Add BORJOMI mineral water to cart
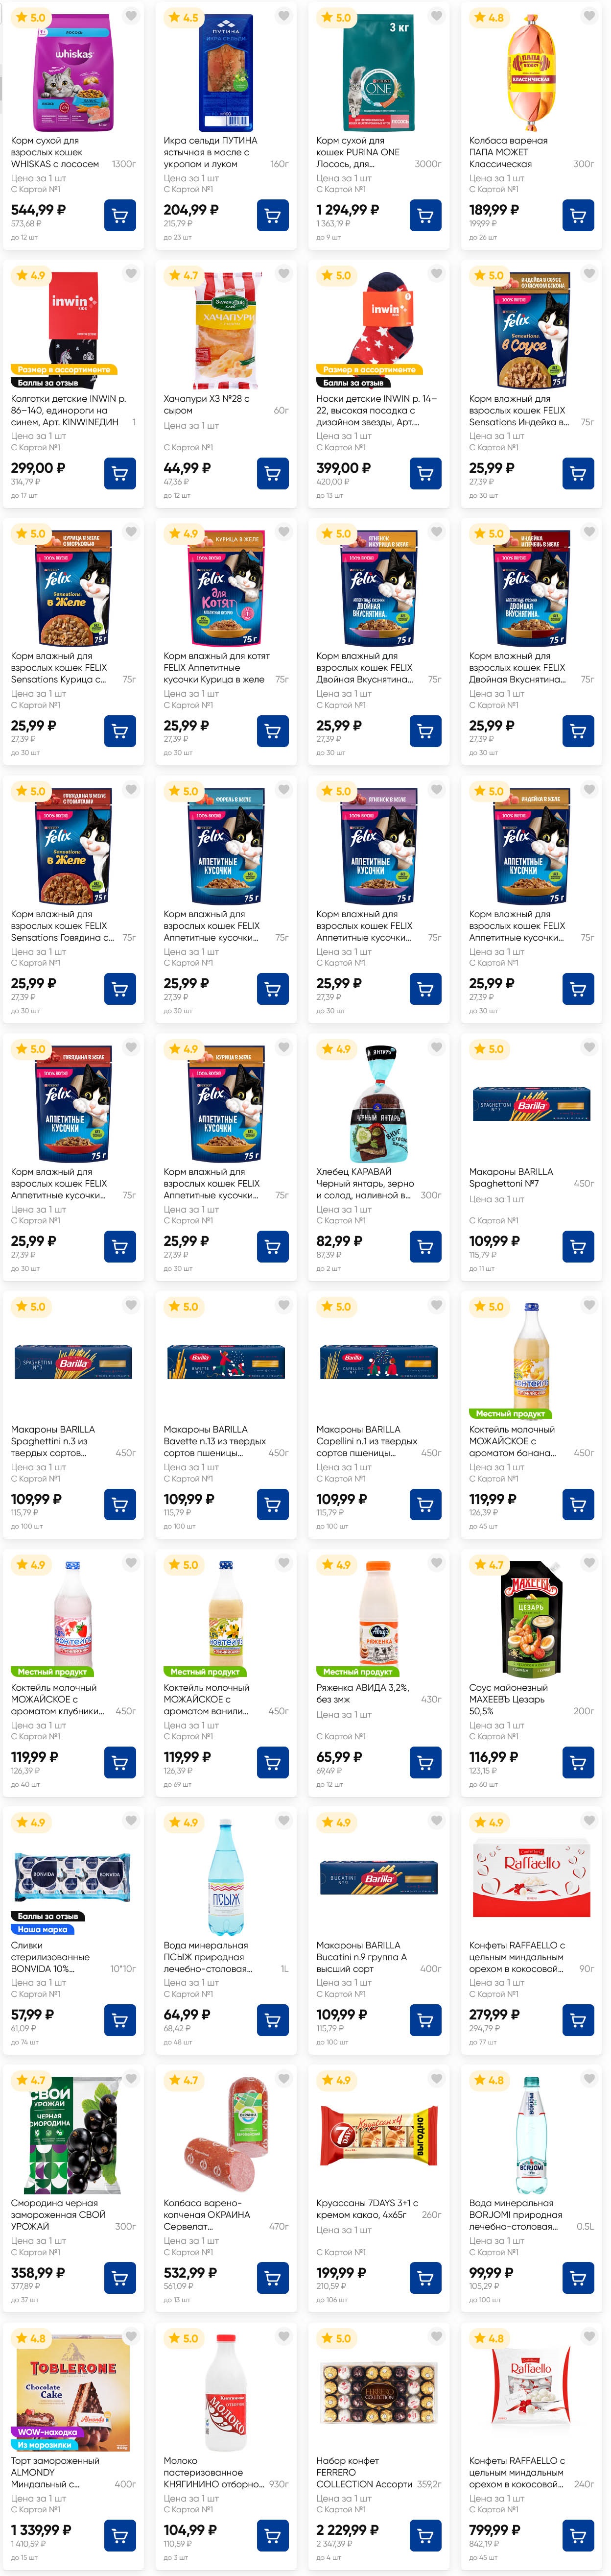This screenshot has width=611, height=2576. [x=578, y=2278]
